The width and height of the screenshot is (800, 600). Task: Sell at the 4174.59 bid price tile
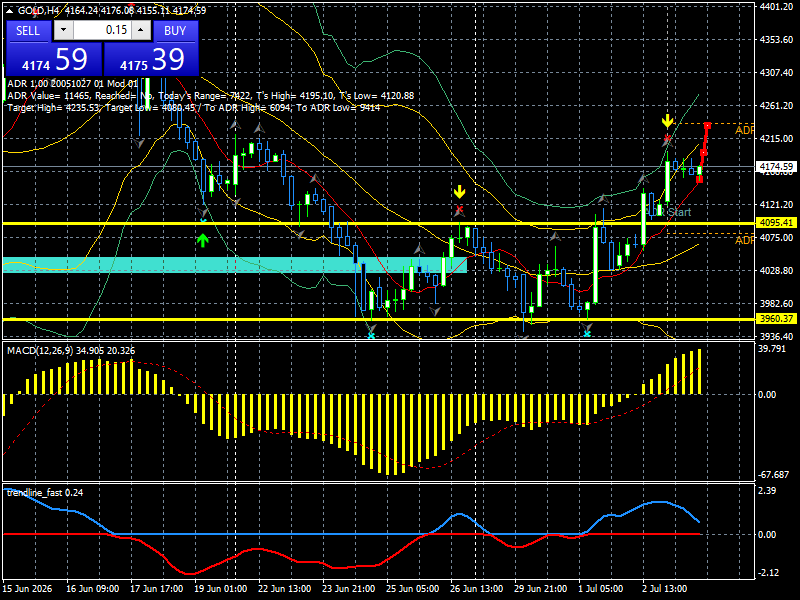click(54, 59)
